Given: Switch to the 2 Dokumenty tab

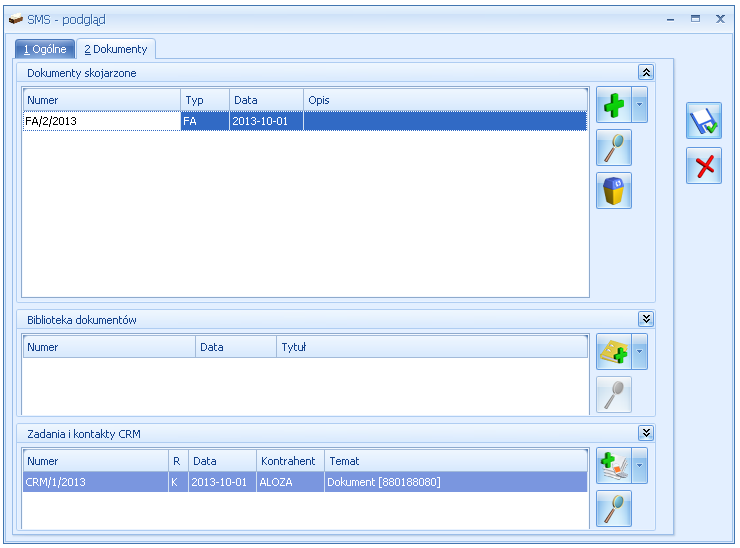Looking at the screenshot, I should (116, 49).
